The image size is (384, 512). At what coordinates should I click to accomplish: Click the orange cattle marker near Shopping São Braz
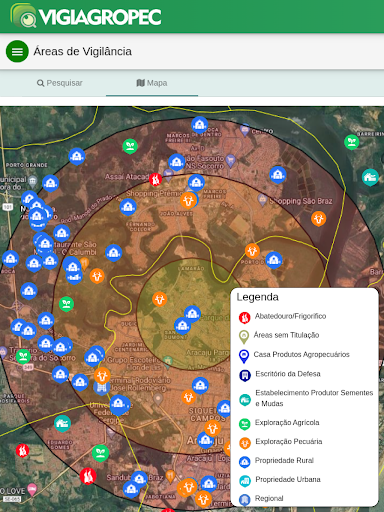319,219
